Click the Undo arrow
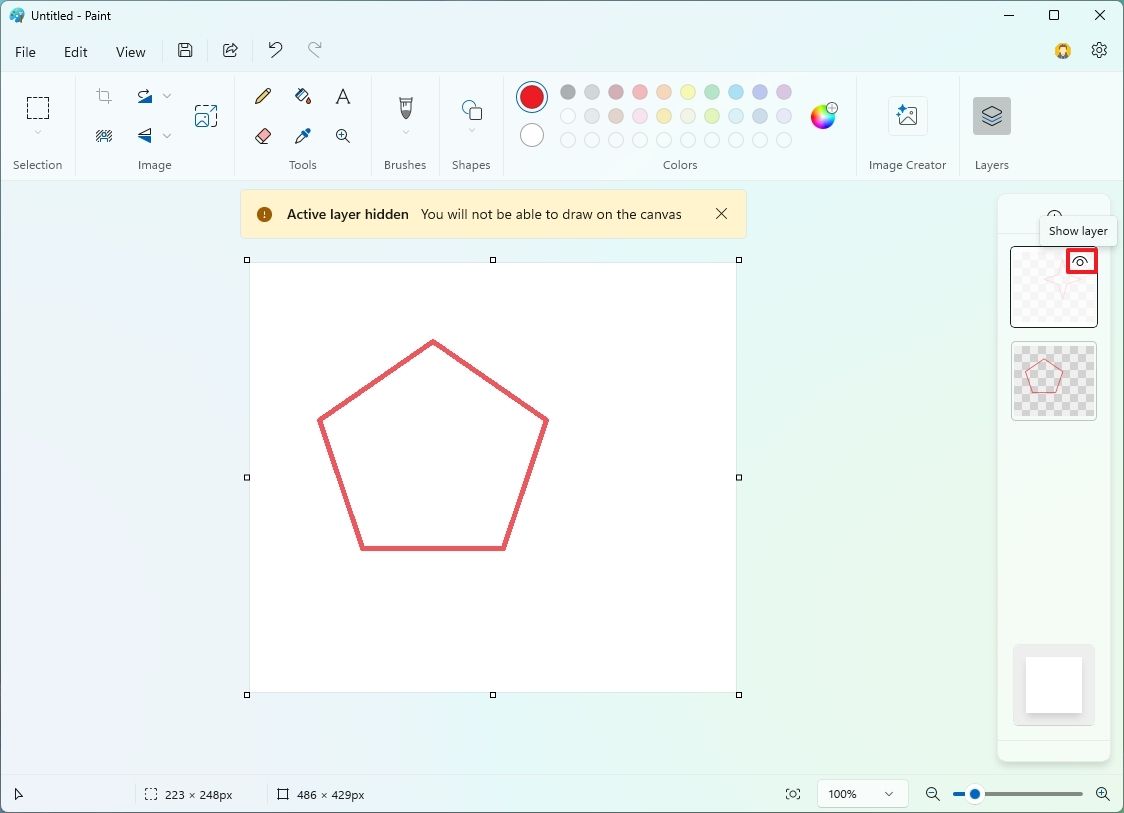This screenshot has width=1124, height=813. coord(274,50)
